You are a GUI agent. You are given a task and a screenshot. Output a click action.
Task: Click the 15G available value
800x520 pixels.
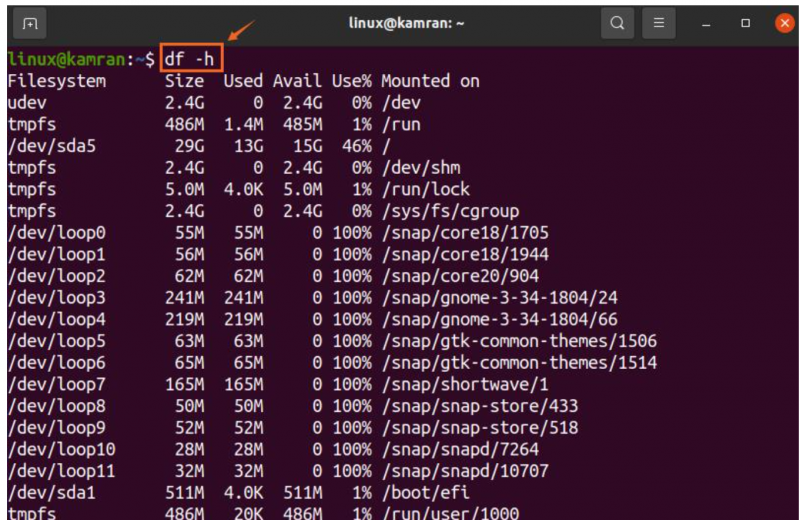308,146
